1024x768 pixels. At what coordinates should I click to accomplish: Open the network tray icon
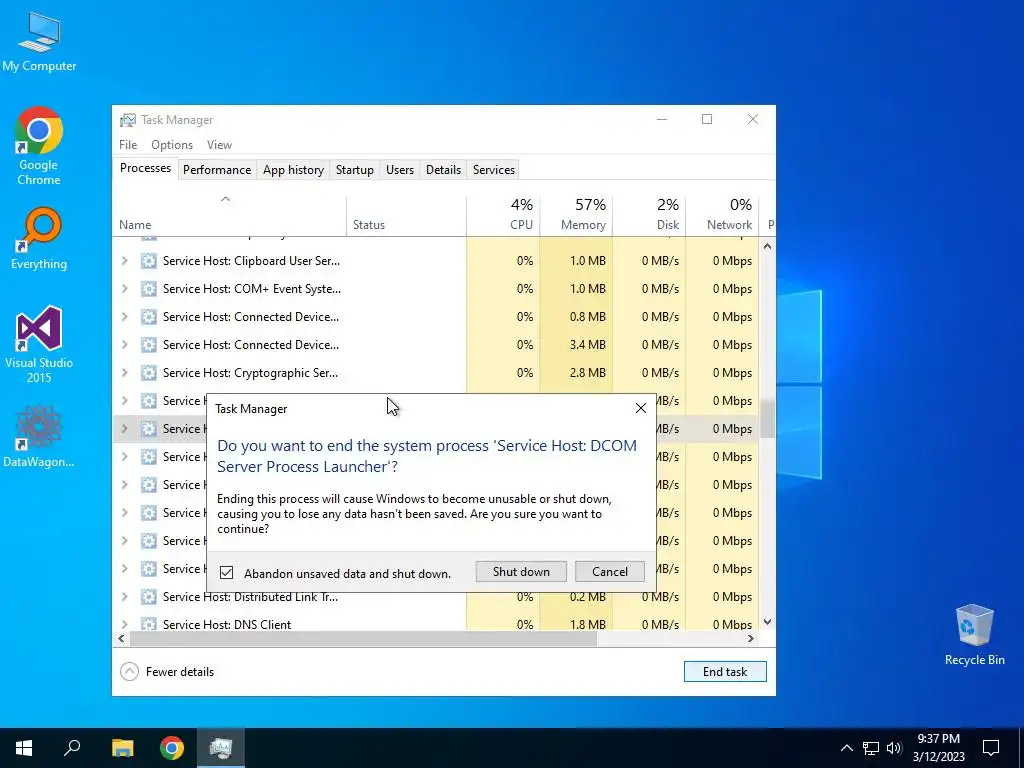click(871, 748)
